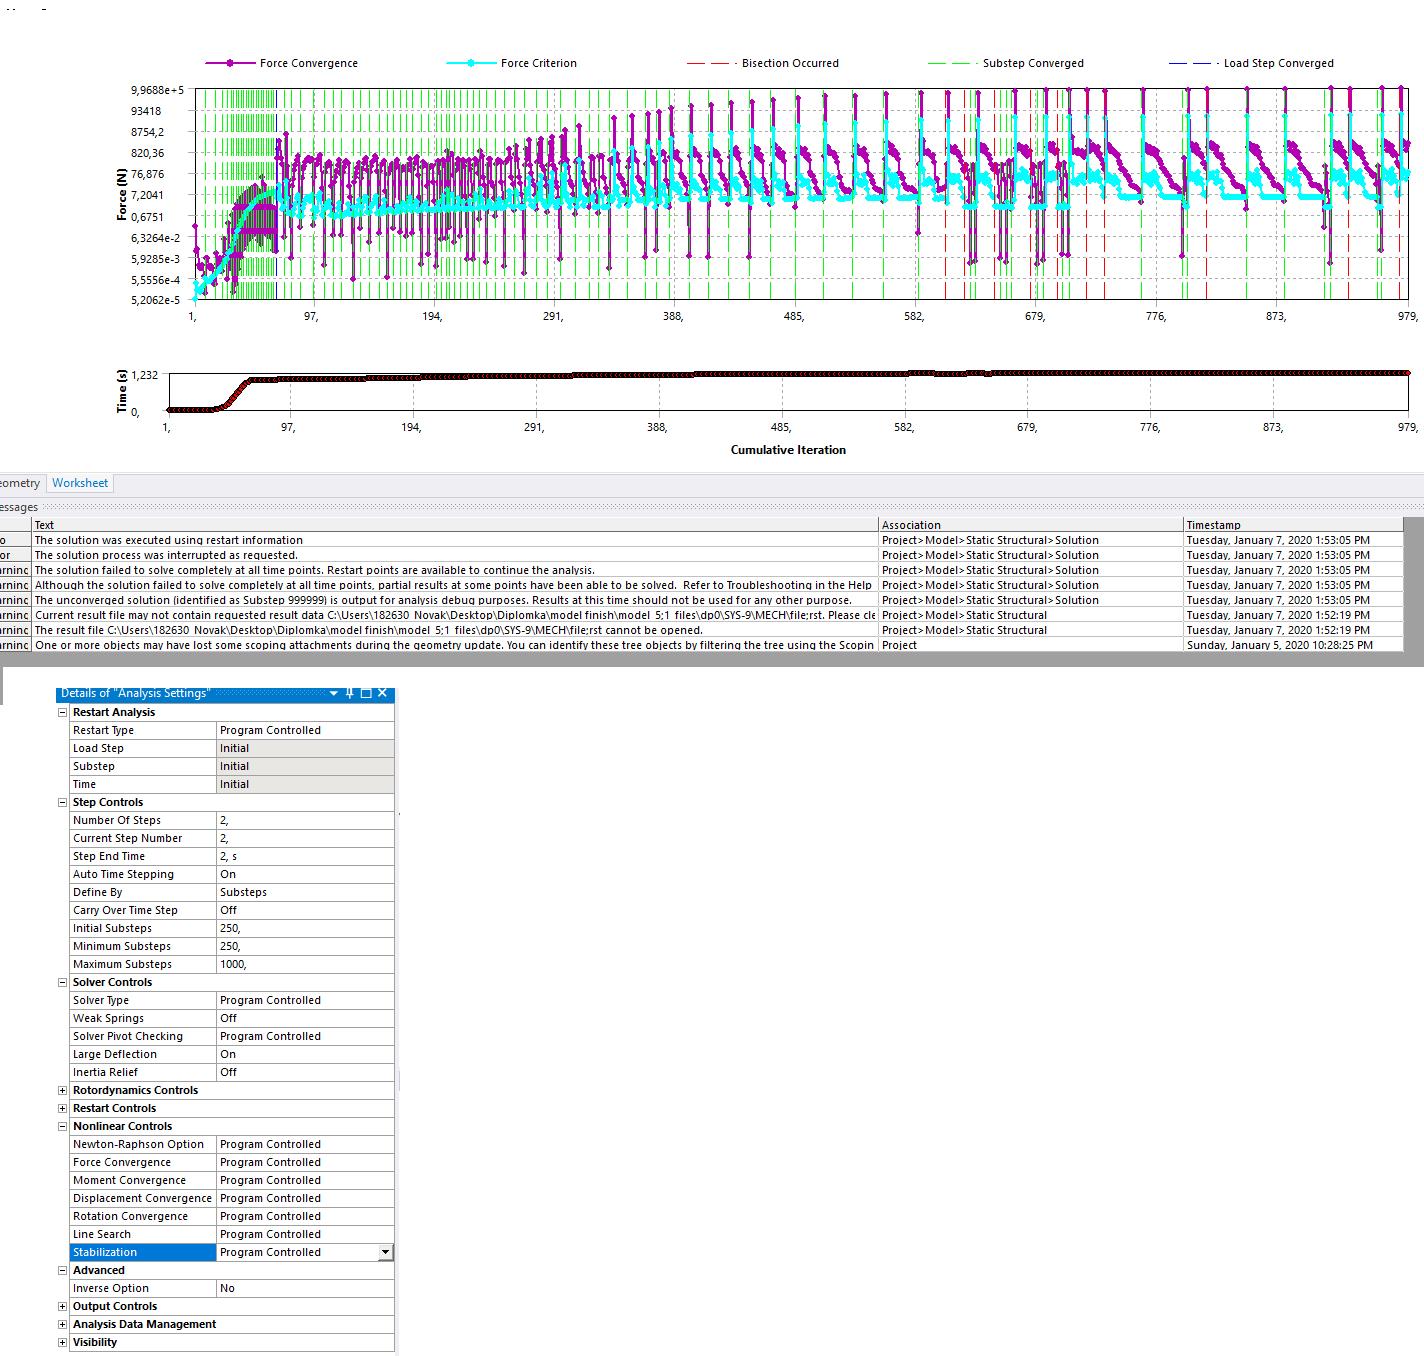Select the 'lost some scoping attachments' message
1424x1356 pixels.
tap(454, 645)
